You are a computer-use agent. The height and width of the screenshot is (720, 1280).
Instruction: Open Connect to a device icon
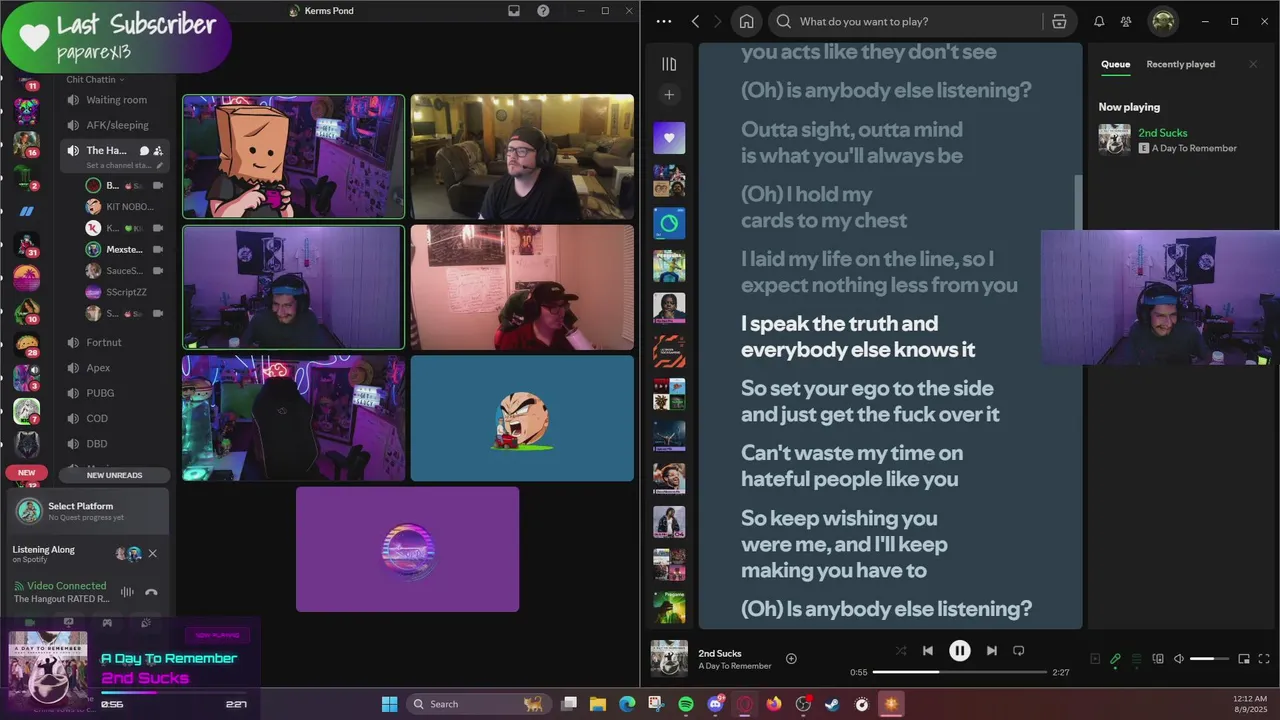pyautogui.click(x=1158, y=659)
